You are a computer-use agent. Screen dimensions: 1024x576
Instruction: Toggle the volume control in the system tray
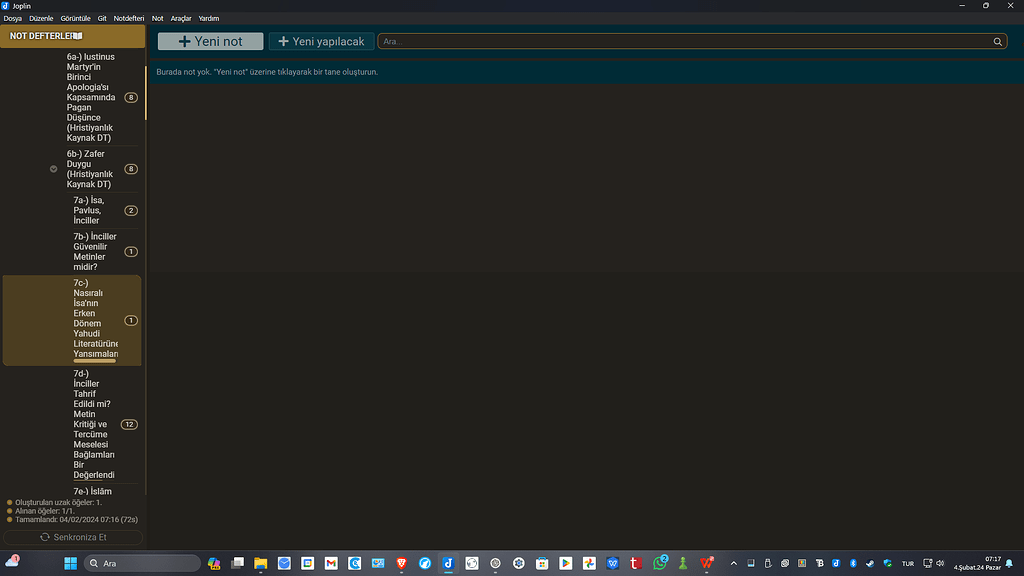pos(939,563)
